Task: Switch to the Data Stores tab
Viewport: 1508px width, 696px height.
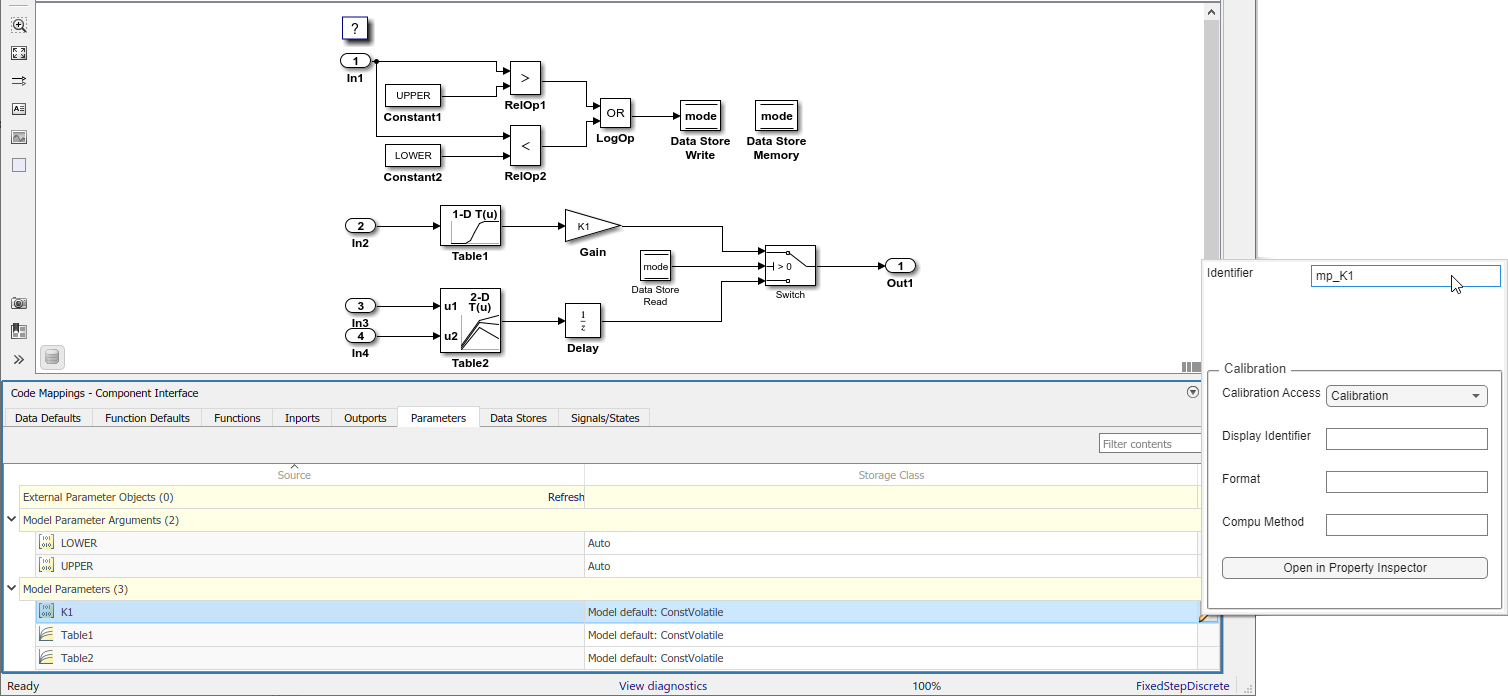Action: pos(518,418)
